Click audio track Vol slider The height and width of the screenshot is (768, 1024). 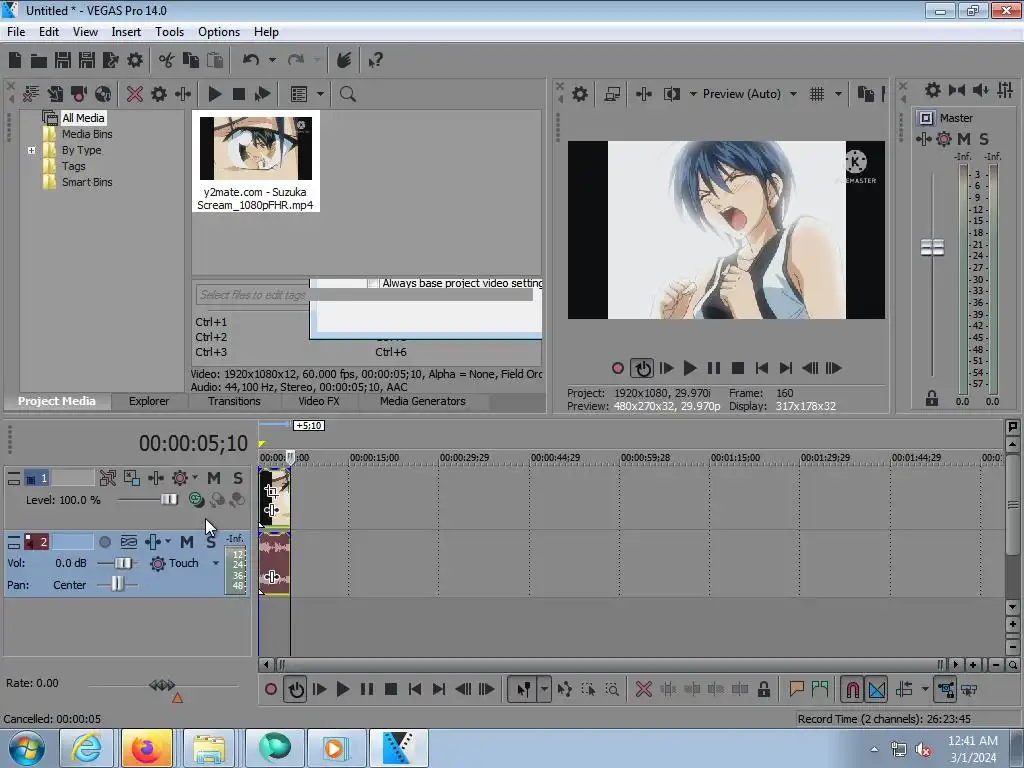point(123,563)
